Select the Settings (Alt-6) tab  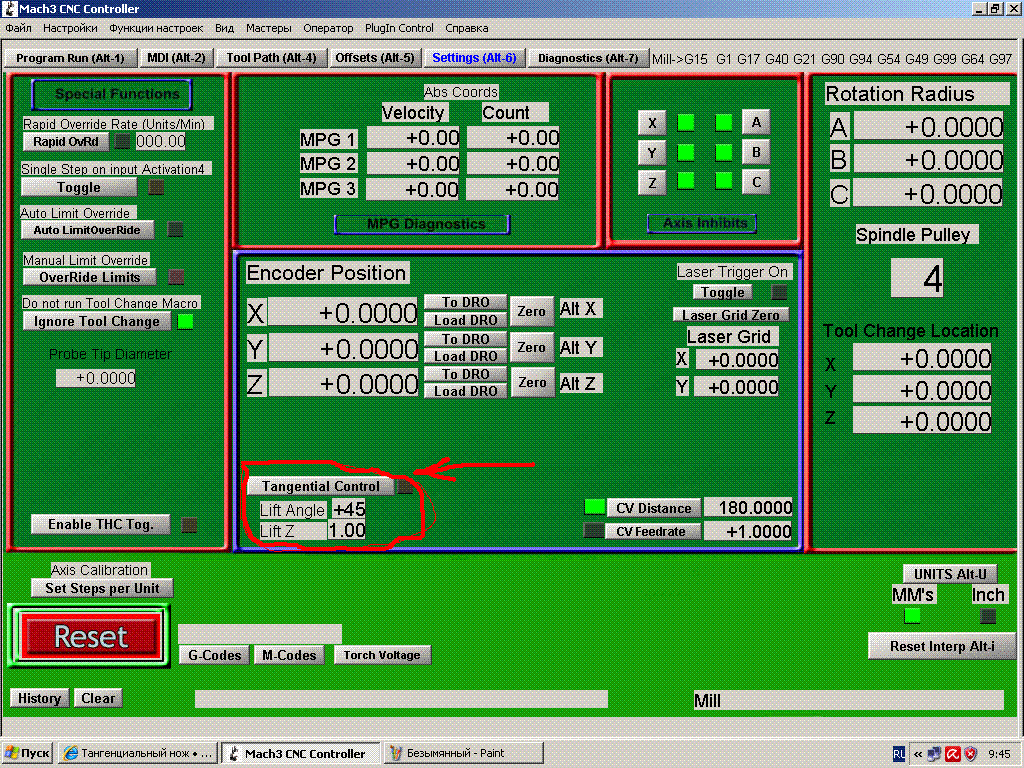474,58
